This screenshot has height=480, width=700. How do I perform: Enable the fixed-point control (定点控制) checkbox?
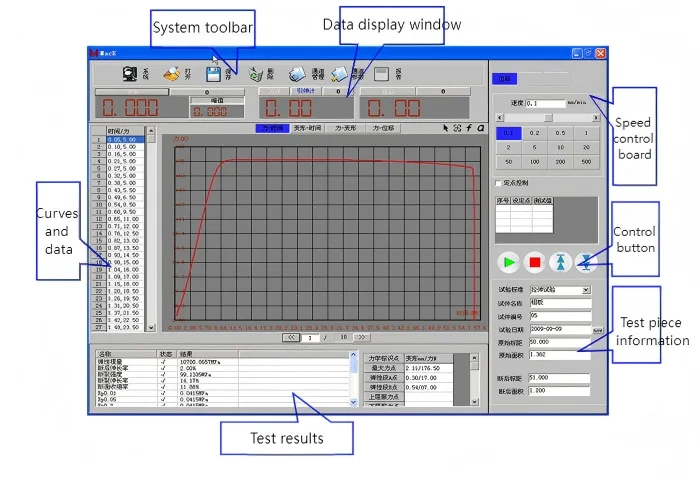tap(498, 183)
